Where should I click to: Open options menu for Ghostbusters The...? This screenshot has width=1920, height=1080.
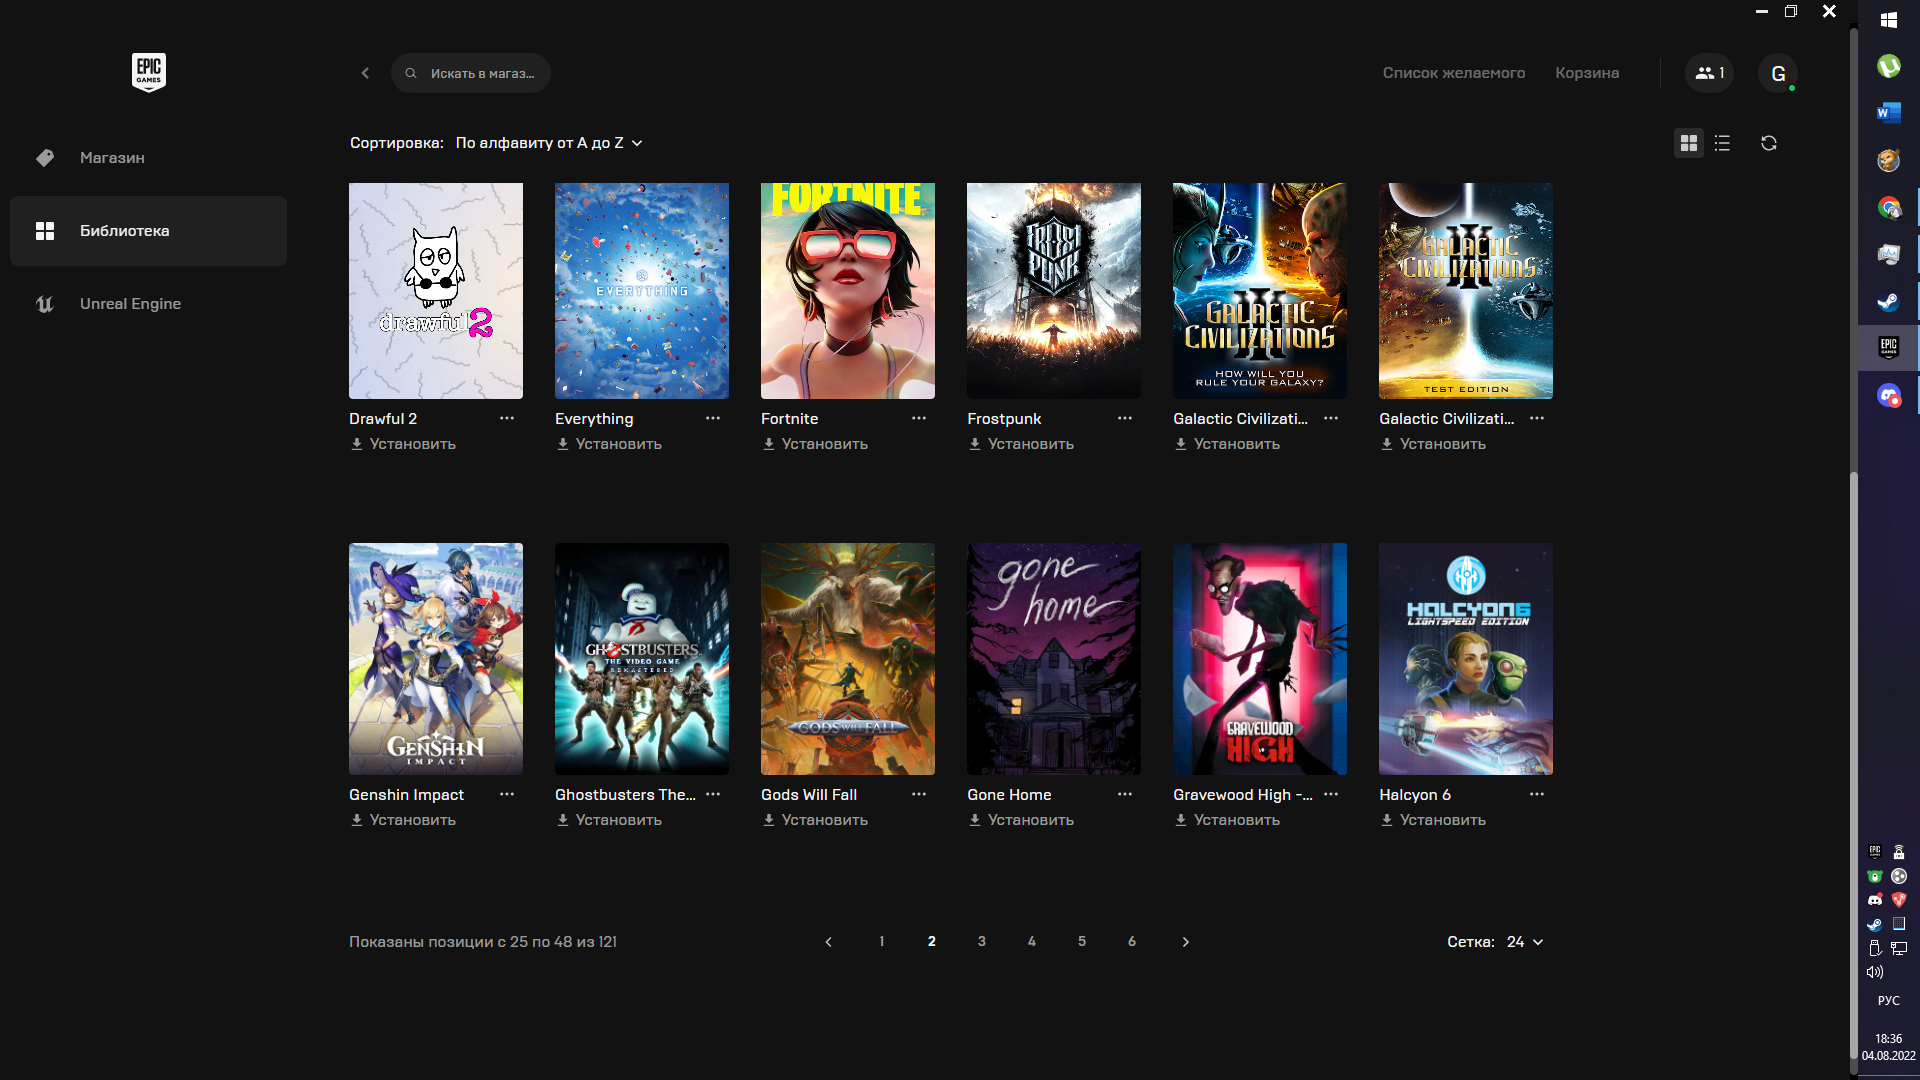713,794
